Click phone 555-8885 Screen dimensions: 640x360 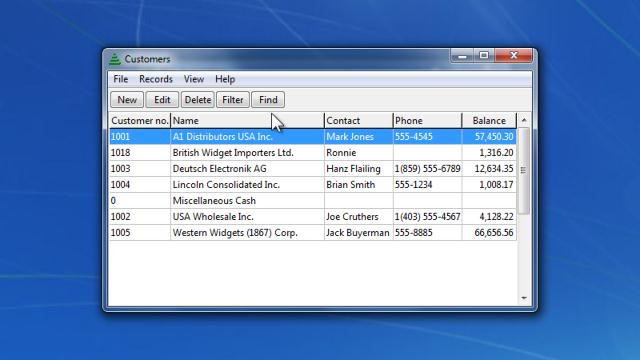point(427,233)
